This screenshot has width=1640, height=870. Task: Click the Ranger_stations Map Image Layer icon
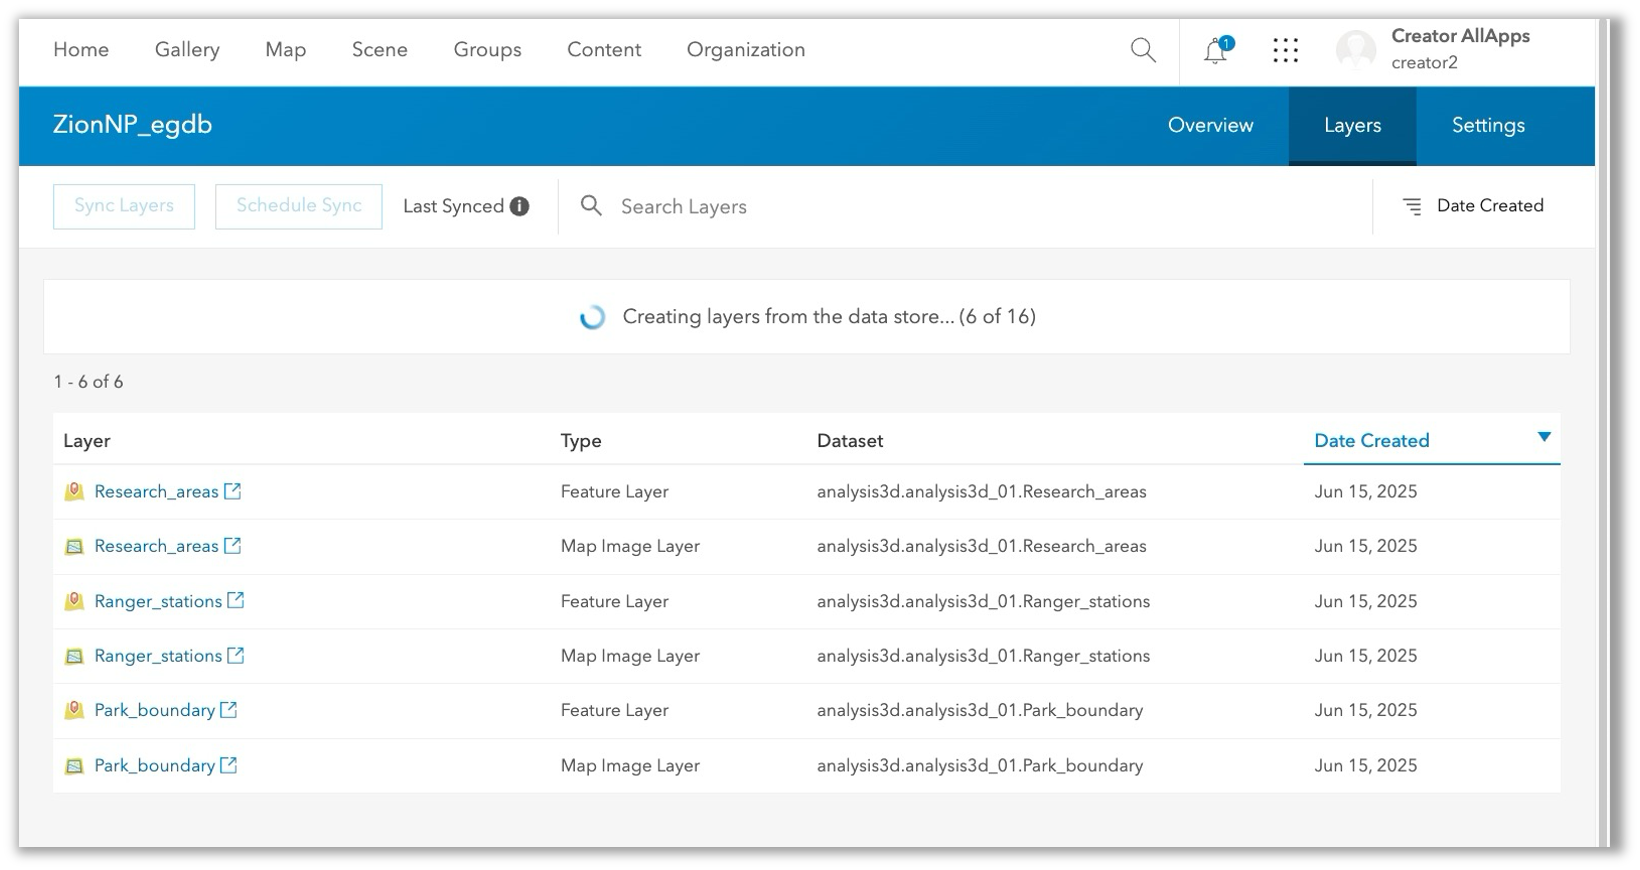tap(74, 656)
